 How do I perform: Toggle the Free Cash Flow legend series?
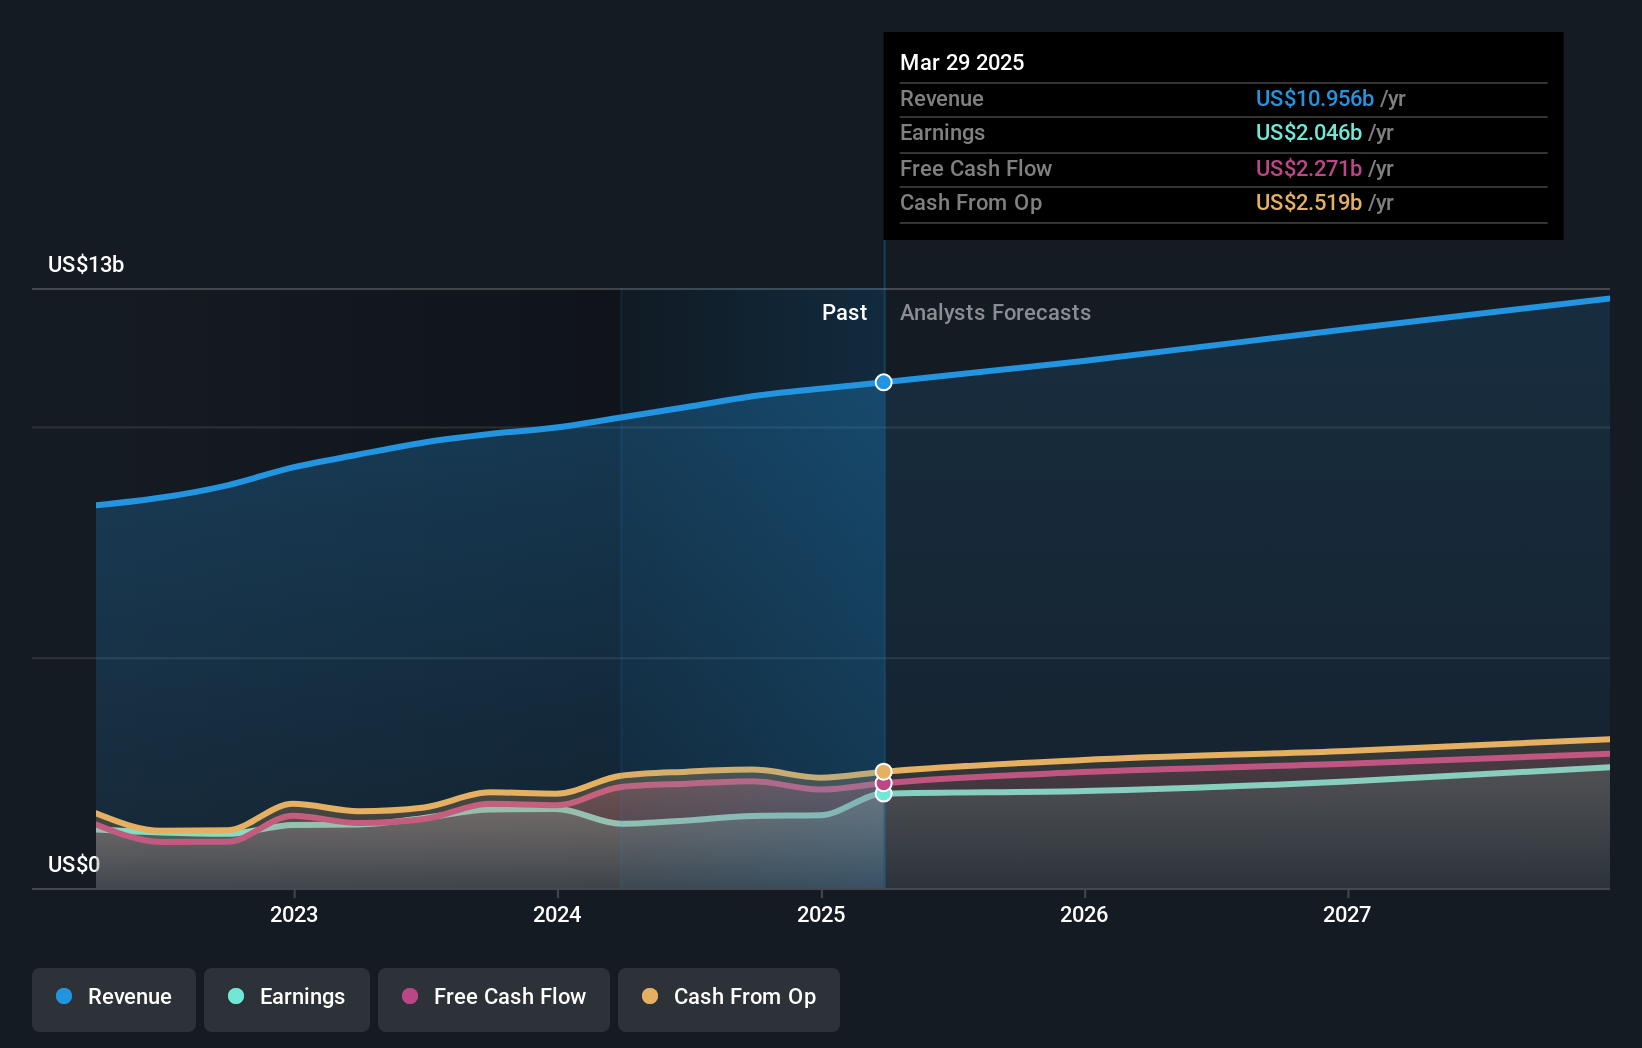click(494, 999)
